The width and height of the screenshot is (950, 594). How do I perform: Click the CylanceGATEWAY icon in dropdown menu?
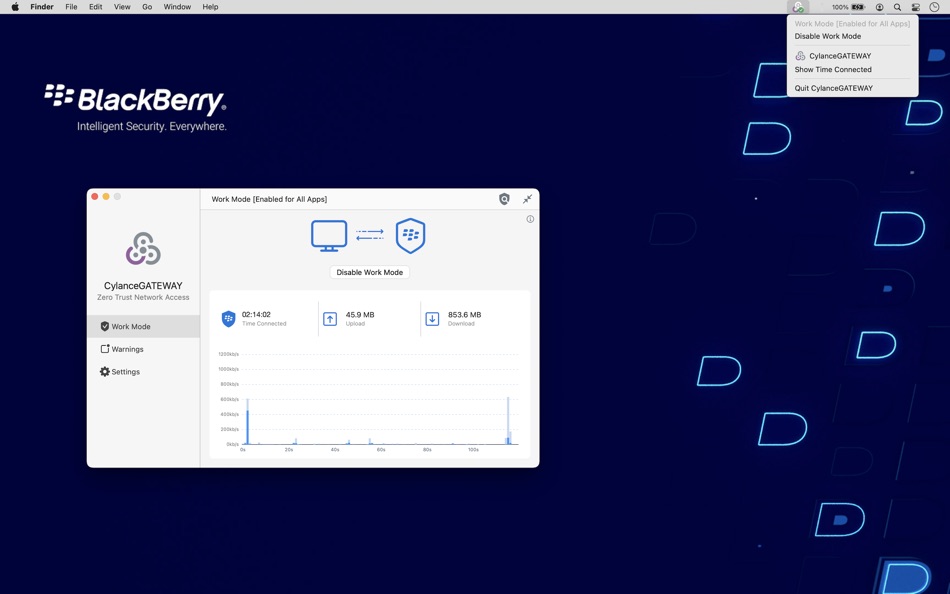(x=800, y=56)
